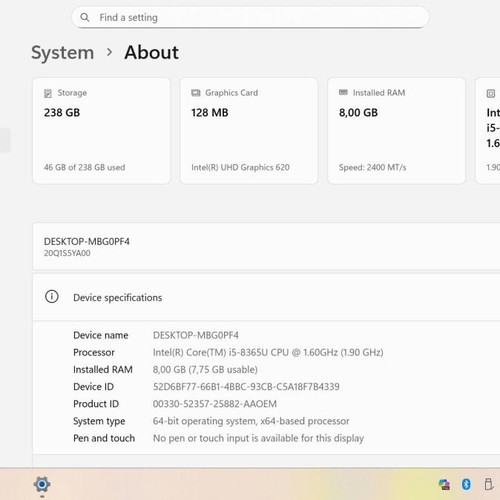Open the Storage card

click(x=101, y=131)
